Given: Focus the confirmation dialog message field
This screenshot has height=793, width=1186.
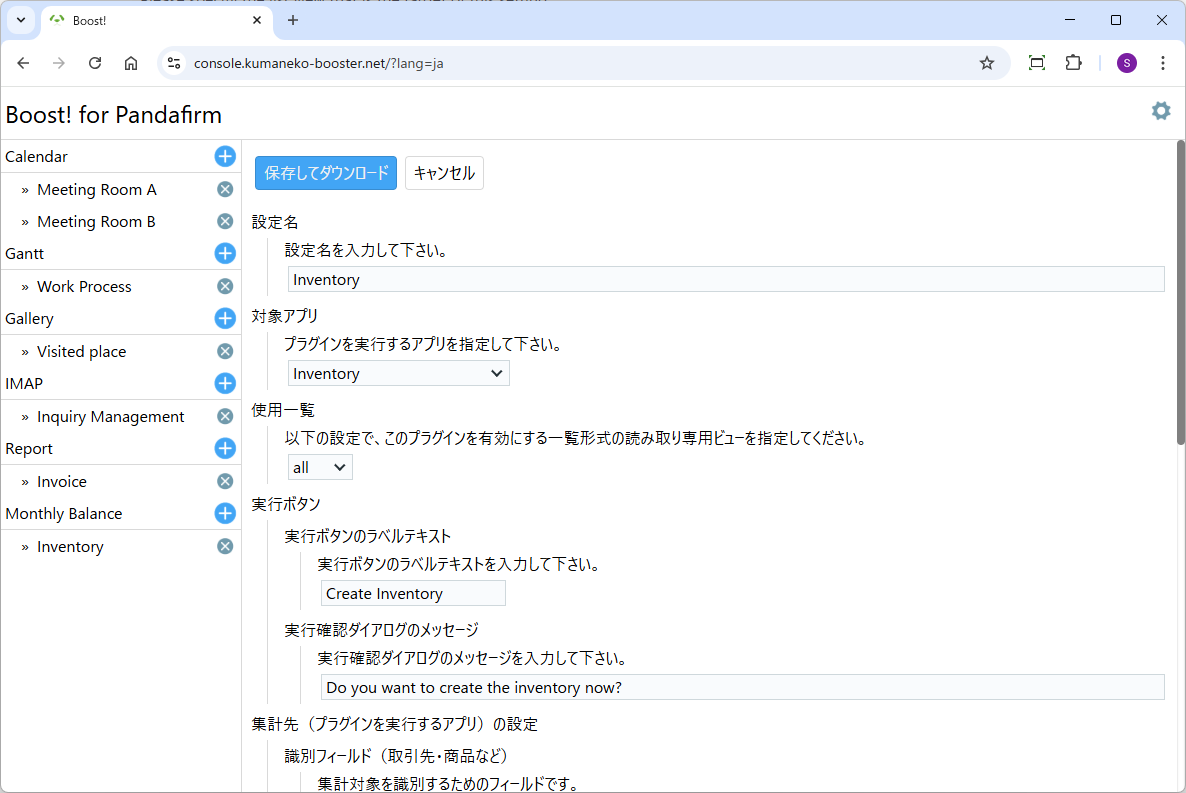Looking at the screenshot, I should [743, 687].
